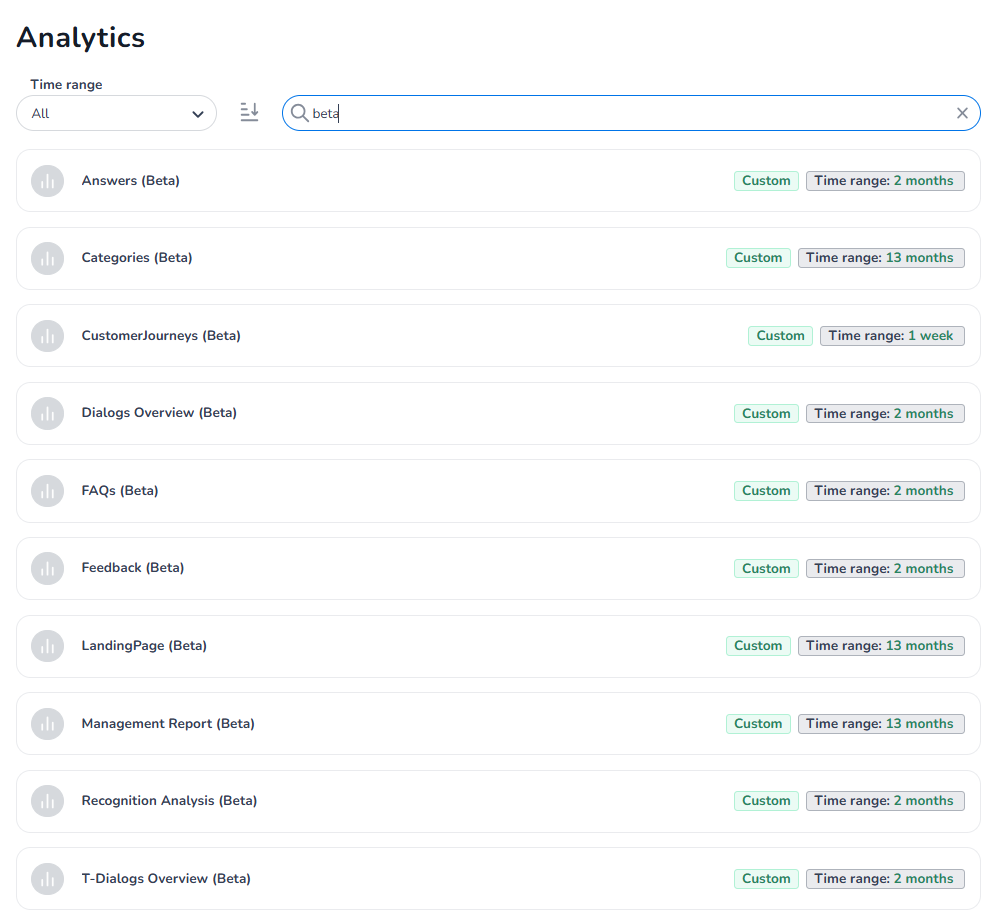
Task: Click the FAQs (Beta) chart icon
Action: (47, 491)
